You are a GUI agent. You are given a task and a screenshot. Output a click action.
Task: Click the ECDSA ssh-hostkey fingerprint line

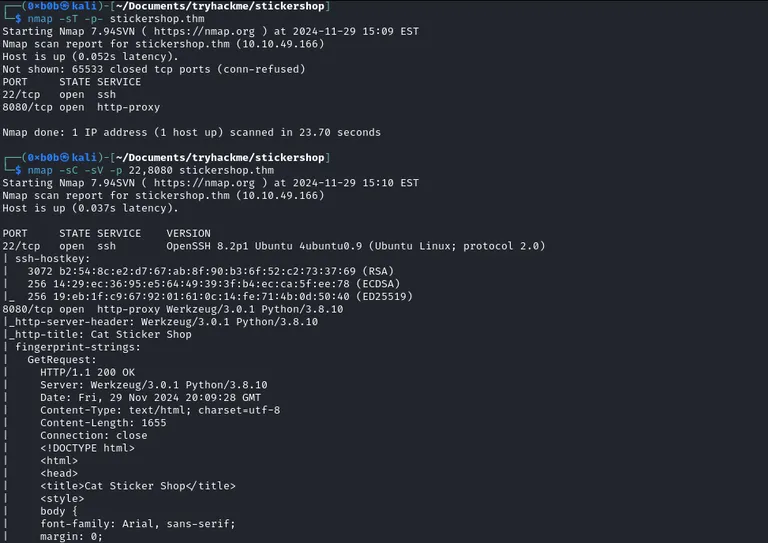[x=198, y=284]
